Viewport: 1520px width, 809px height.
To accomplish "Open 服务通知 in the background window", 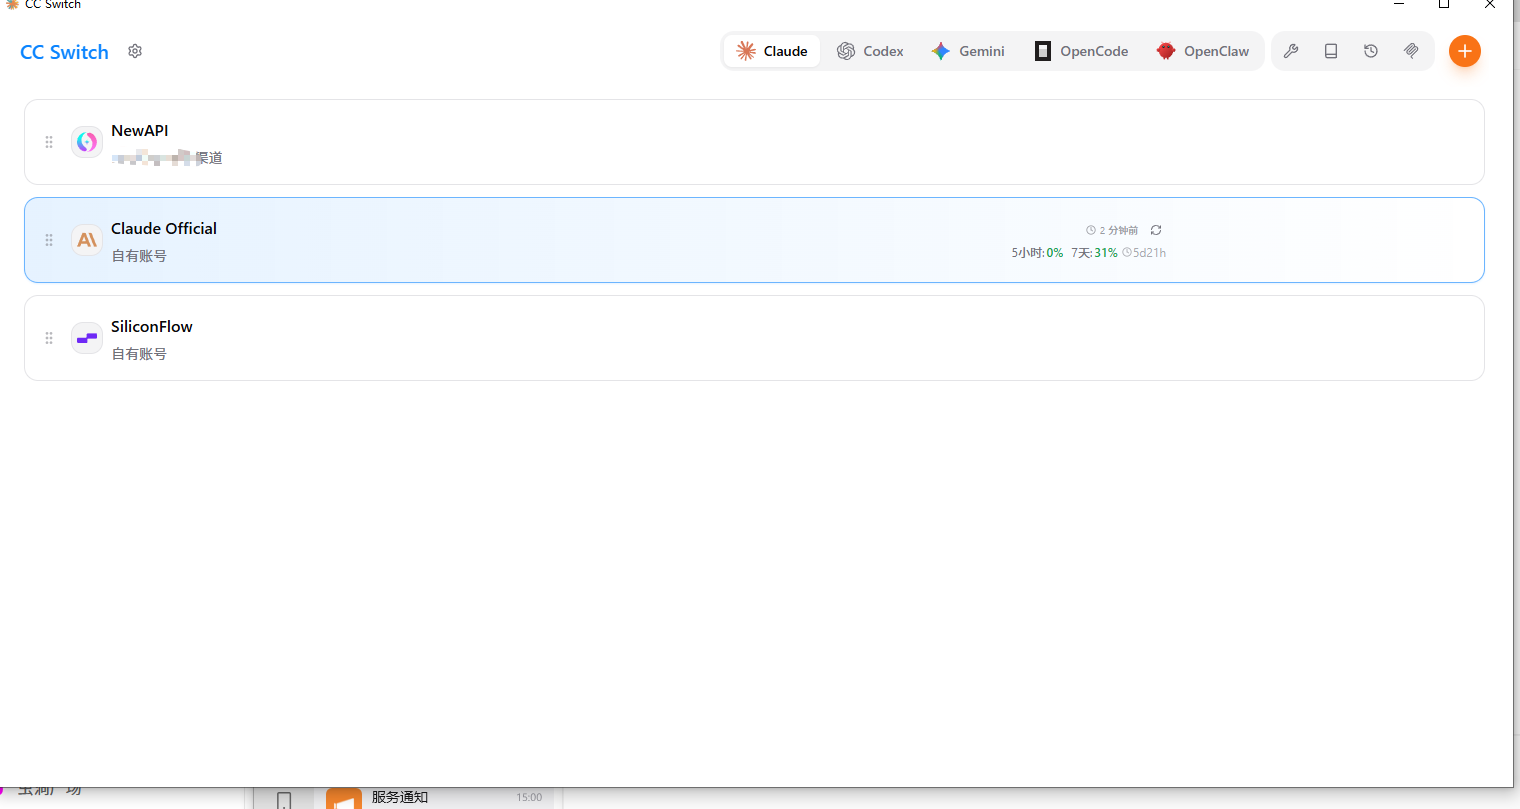I will [x=400, y=797].
